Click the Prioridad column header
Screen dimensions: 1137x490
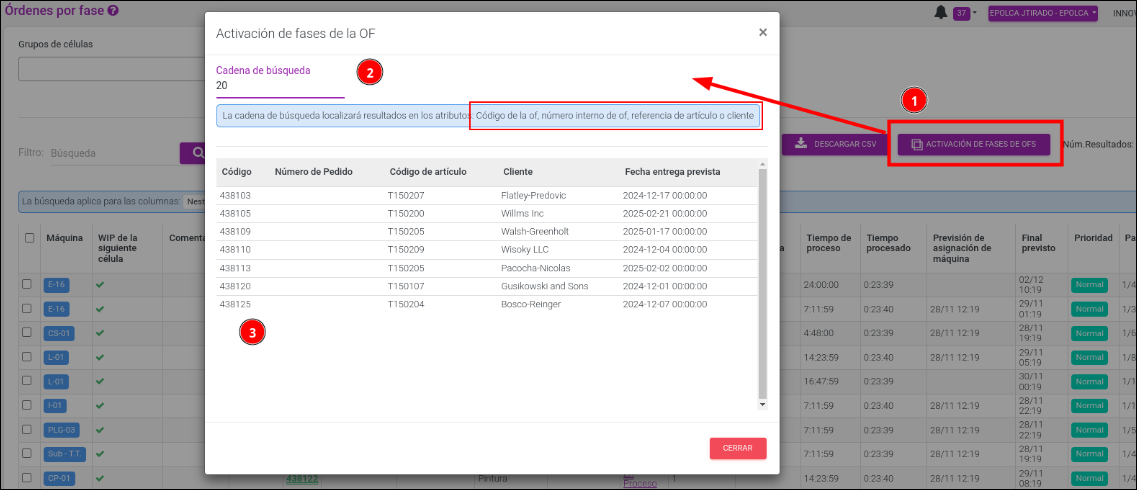tap(1092, 238)
